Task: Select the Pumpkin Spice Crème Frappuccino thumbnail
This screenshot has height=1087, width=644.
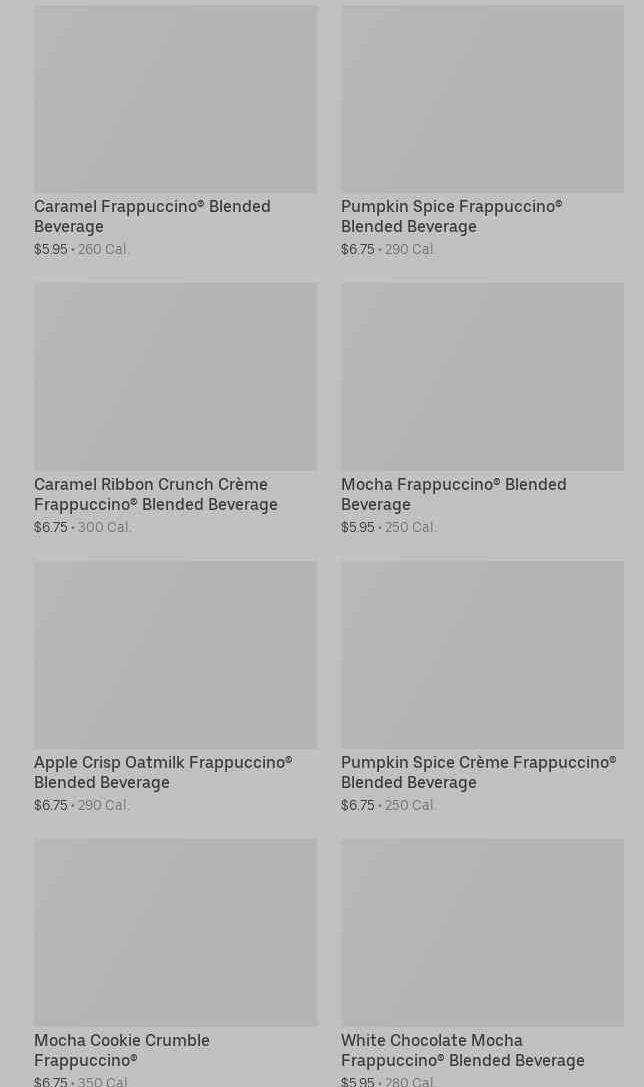Action: pos(482,654)
